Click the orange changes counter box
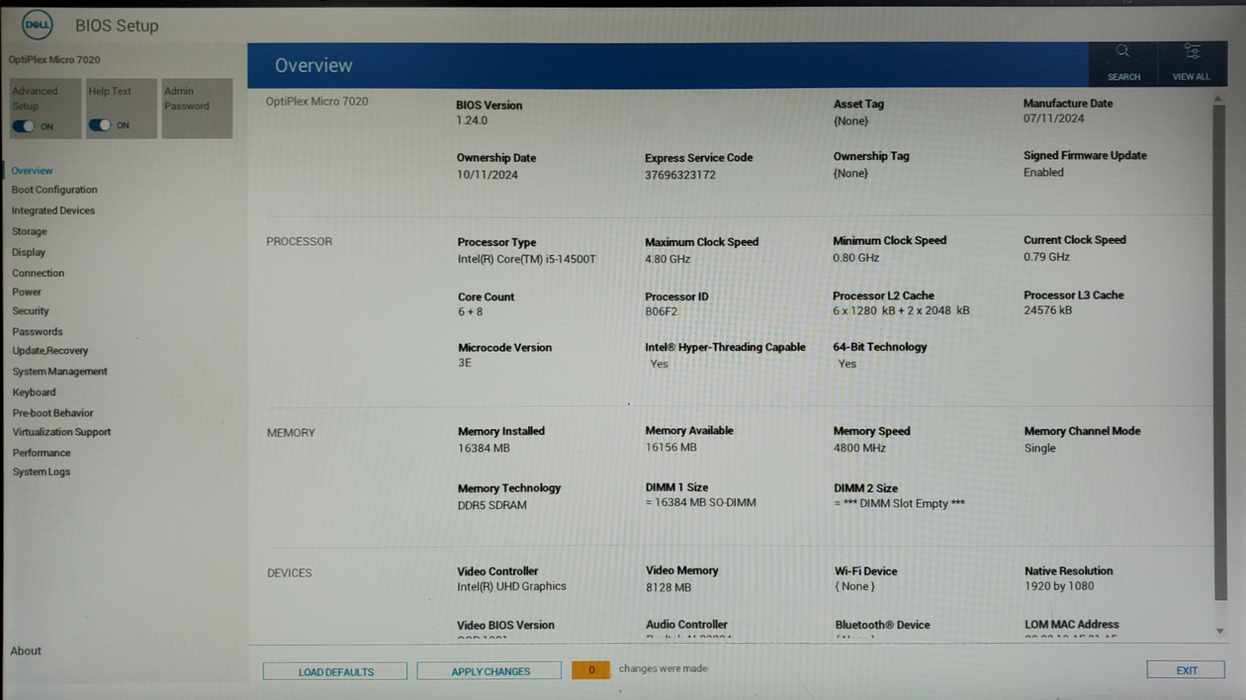The width and height of the screenshot is (1246, 700). pos(591,670)
